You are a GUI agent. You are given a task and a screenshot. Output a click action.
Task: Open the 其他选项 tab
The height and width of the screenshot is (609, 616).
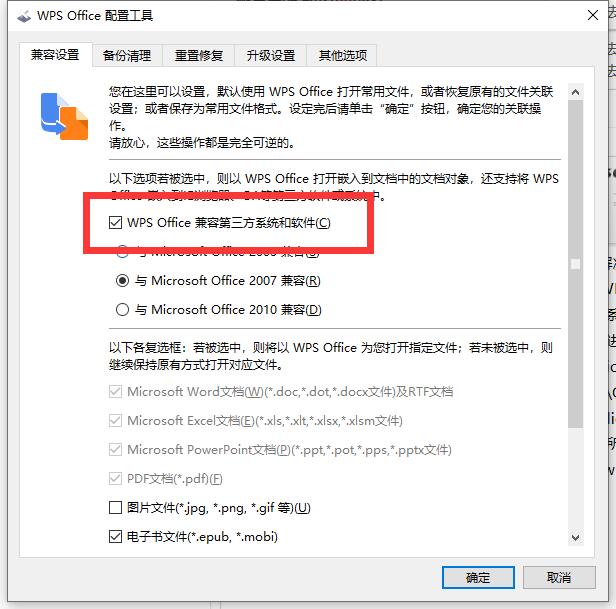click(343, 55)
